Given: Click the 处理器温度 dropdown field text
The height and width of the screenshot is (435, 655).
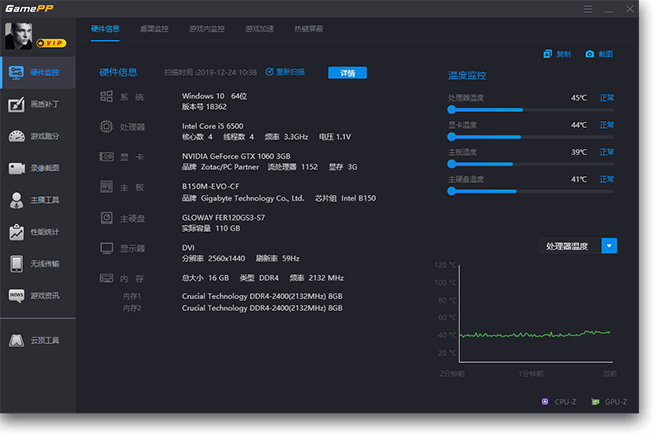Looking at the screenshot, I should (x=567, y=246).
